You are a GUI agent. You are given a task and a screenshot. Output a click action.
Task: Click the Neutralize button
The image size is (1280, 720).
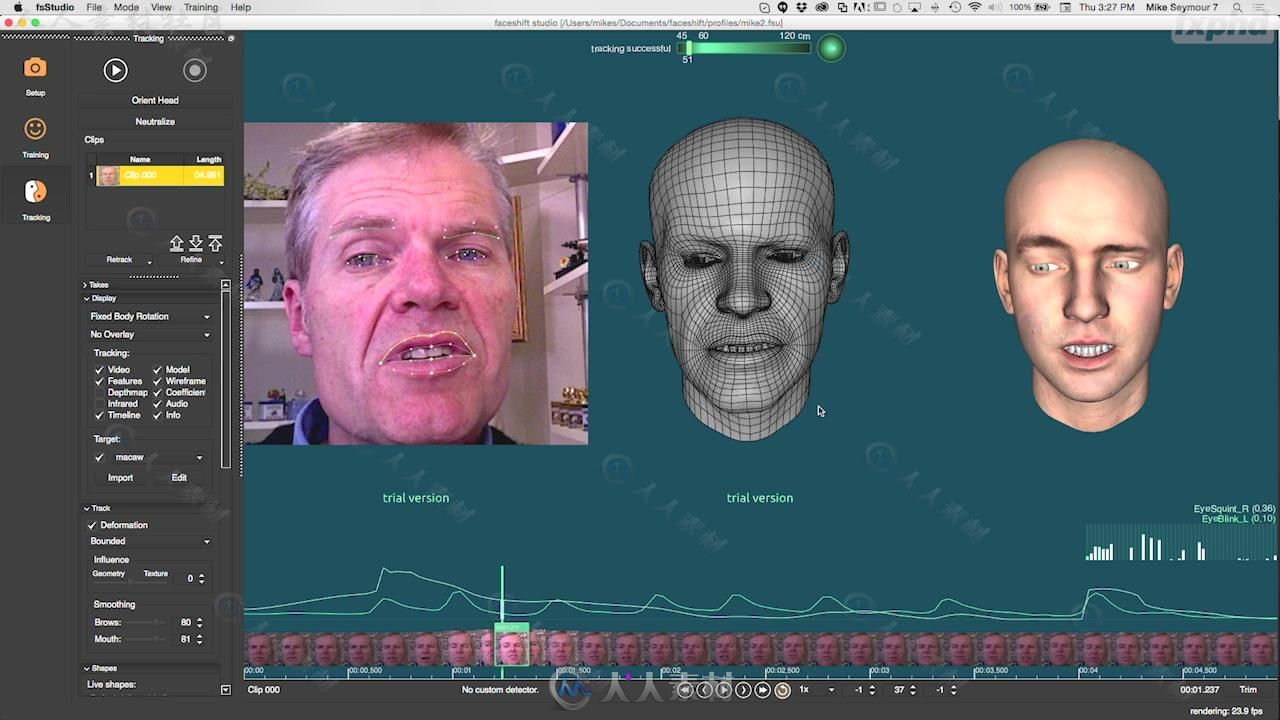point(155,121)
